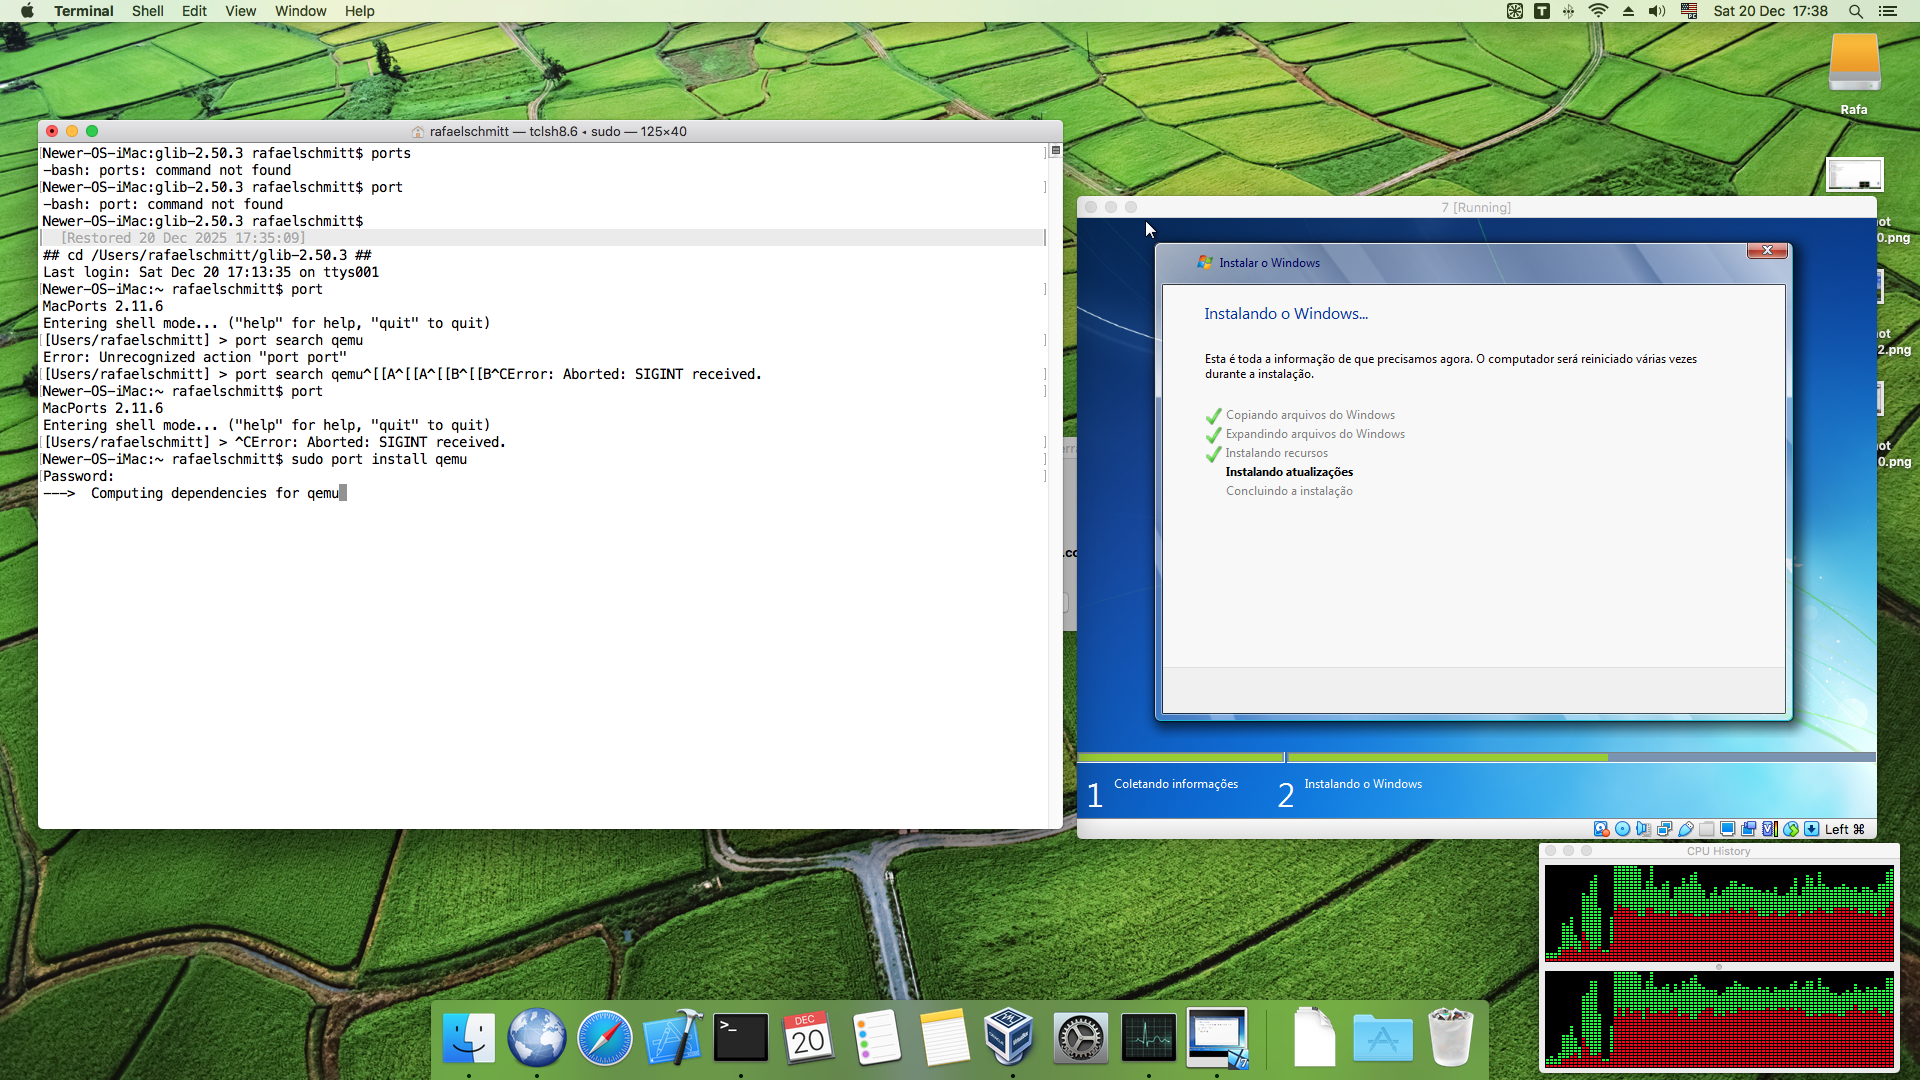The image size is (1920, 1080).
Task: Click the keyboard capture arrow icon near Left ⌘
Action: pyautogui.click(x=1812, y=829)
